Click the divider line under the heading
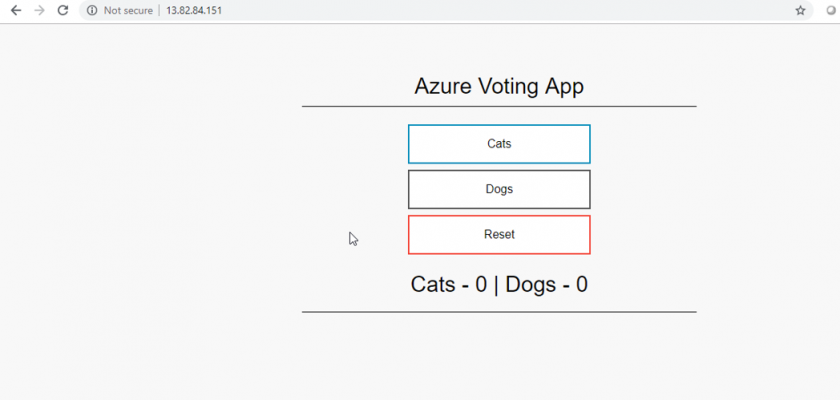This screenshot has width=840, height=400. pos(499,107)
